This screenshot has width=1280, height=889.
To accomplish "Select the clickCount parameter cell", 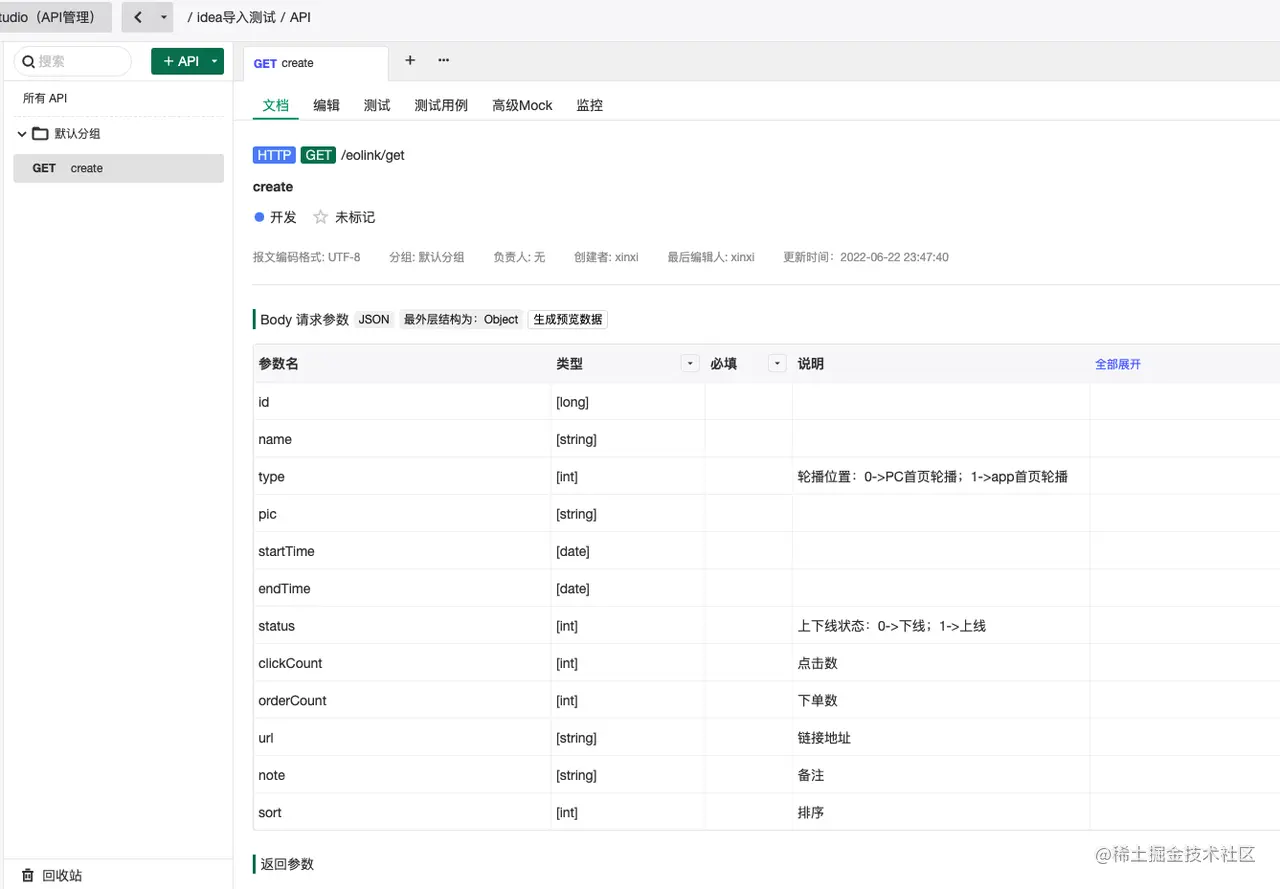I will tap(290, 663).
